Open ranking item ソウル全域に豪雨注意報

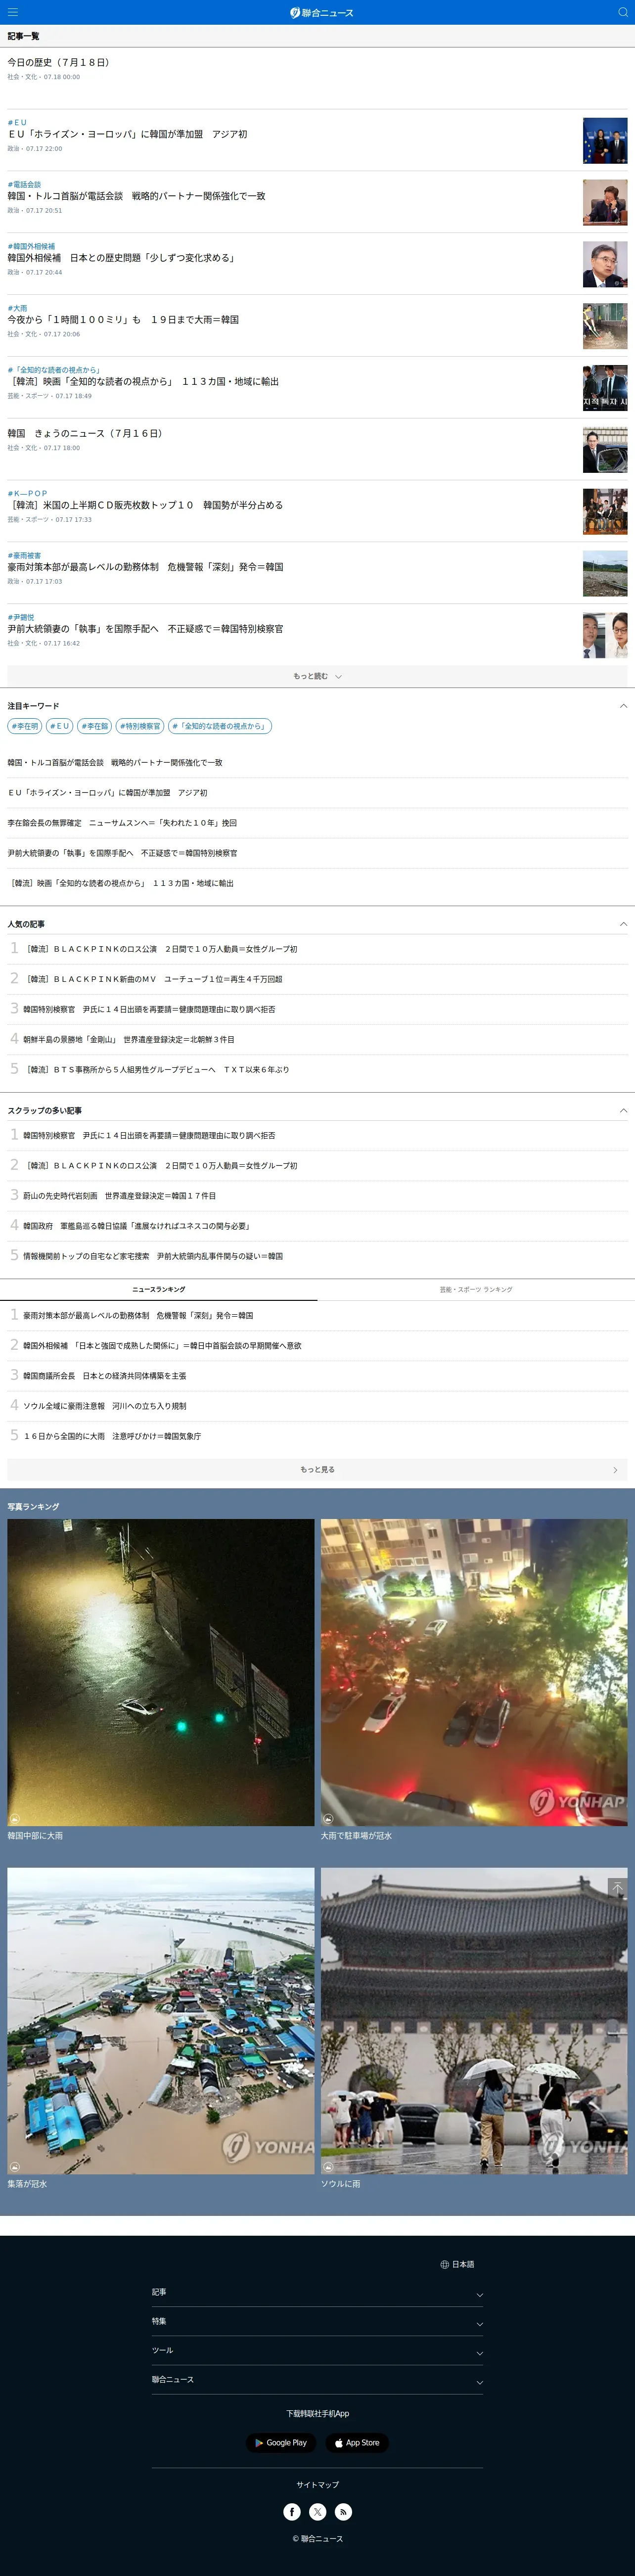105,1405
